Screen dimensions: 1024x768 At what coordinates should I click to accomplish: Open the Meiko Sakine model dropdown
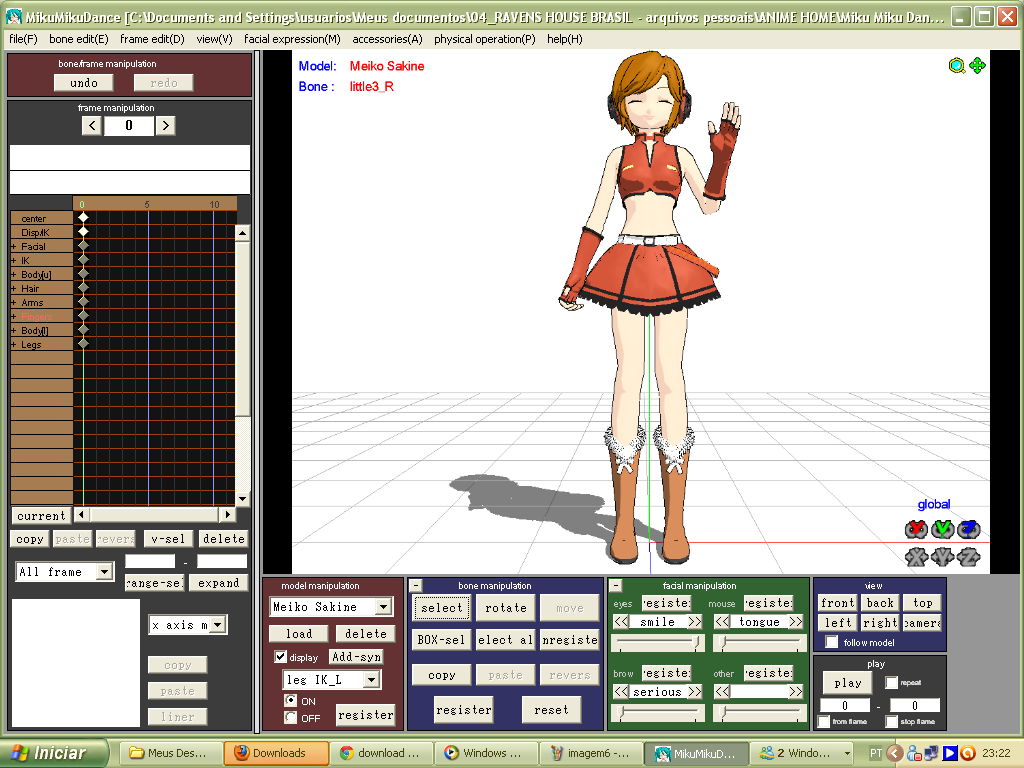pyautogui.click(x=384, y=607)
